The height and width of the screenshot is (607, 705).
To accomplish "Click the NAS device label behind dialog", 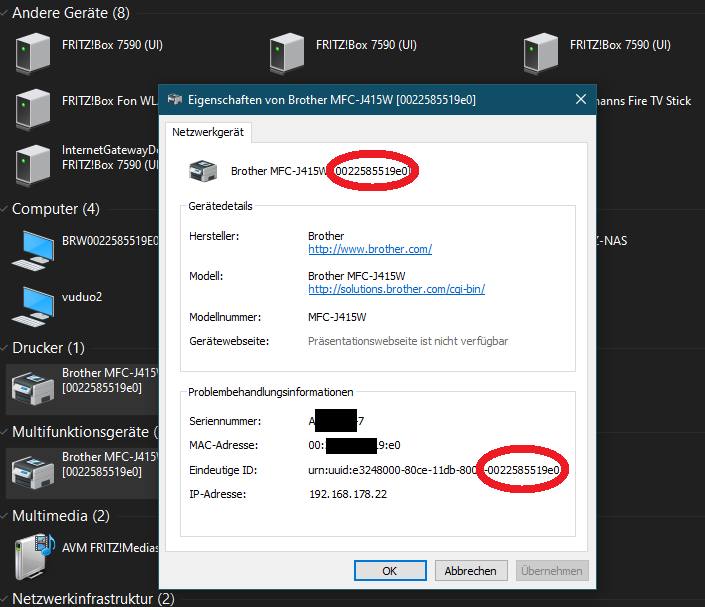I will [611, 241].
